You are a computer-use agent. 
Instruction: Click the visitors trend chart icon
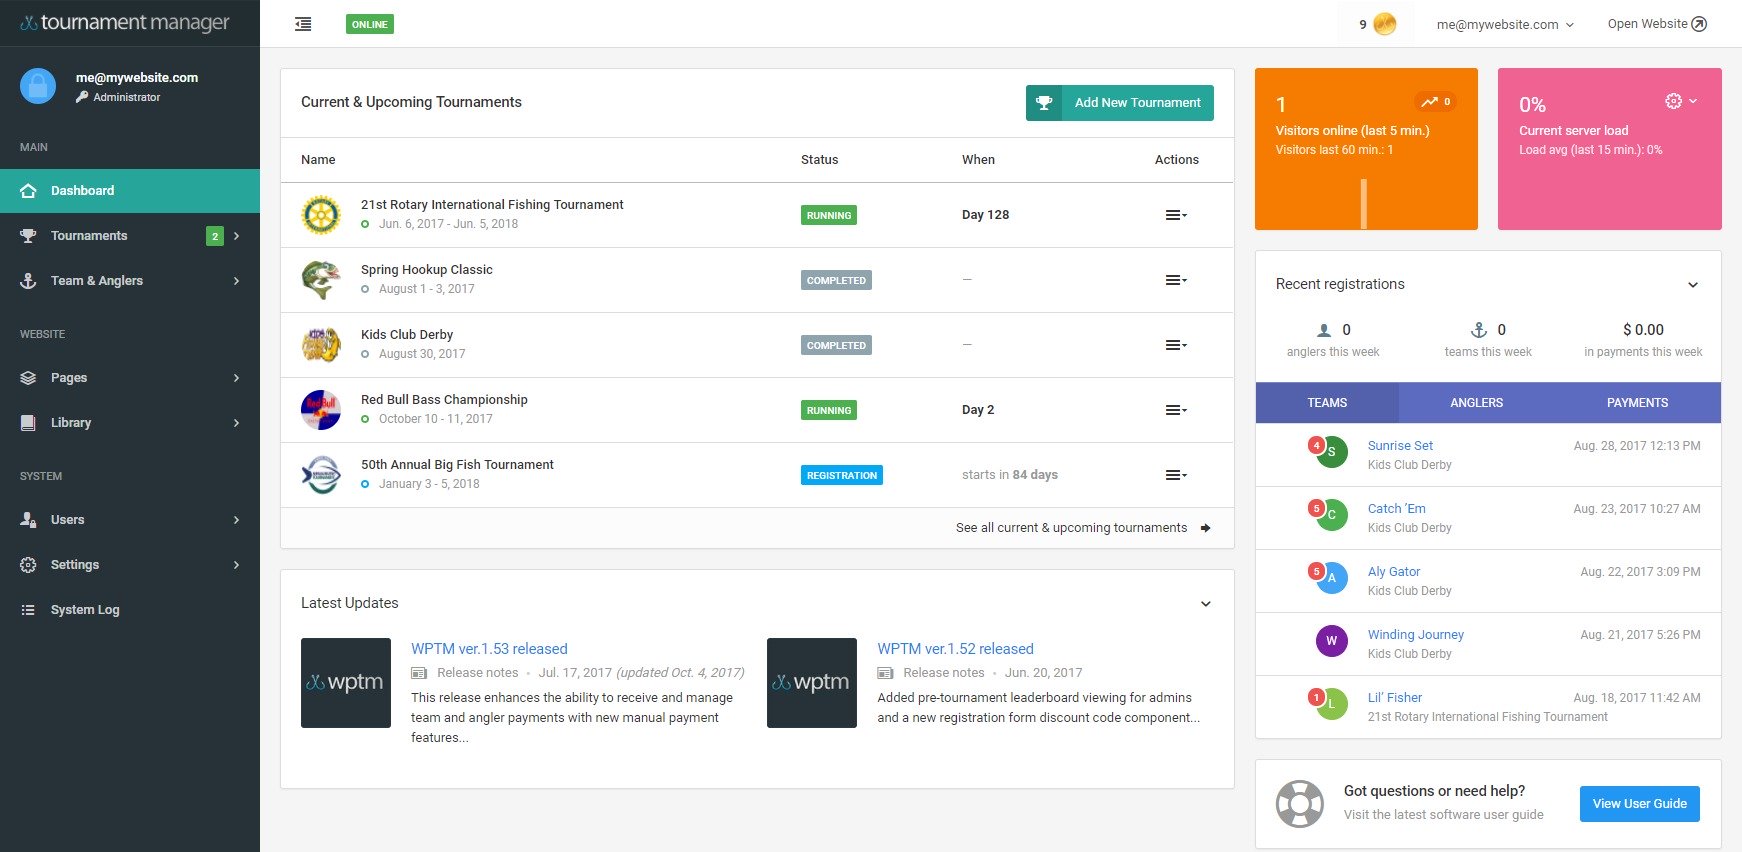pos(1430,102)
